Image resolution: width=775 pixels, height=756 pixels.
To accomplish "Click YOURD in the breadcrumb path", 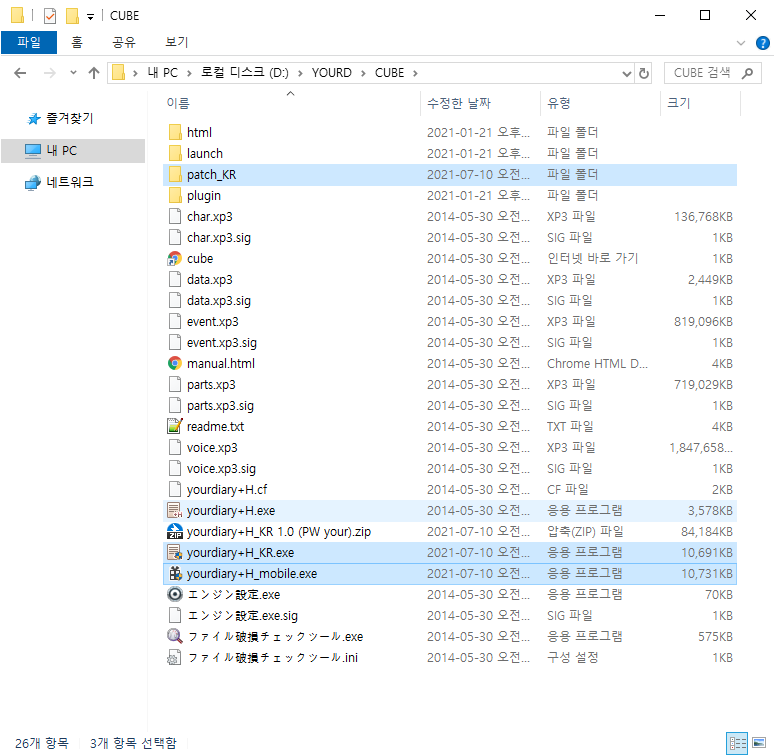I will (x=332, y=73).
